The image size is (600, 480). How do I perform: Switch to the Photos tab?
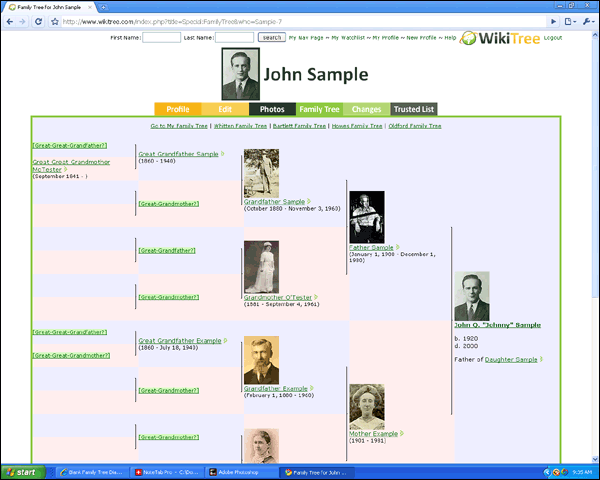pyautogui.click(x=272, y=109)
